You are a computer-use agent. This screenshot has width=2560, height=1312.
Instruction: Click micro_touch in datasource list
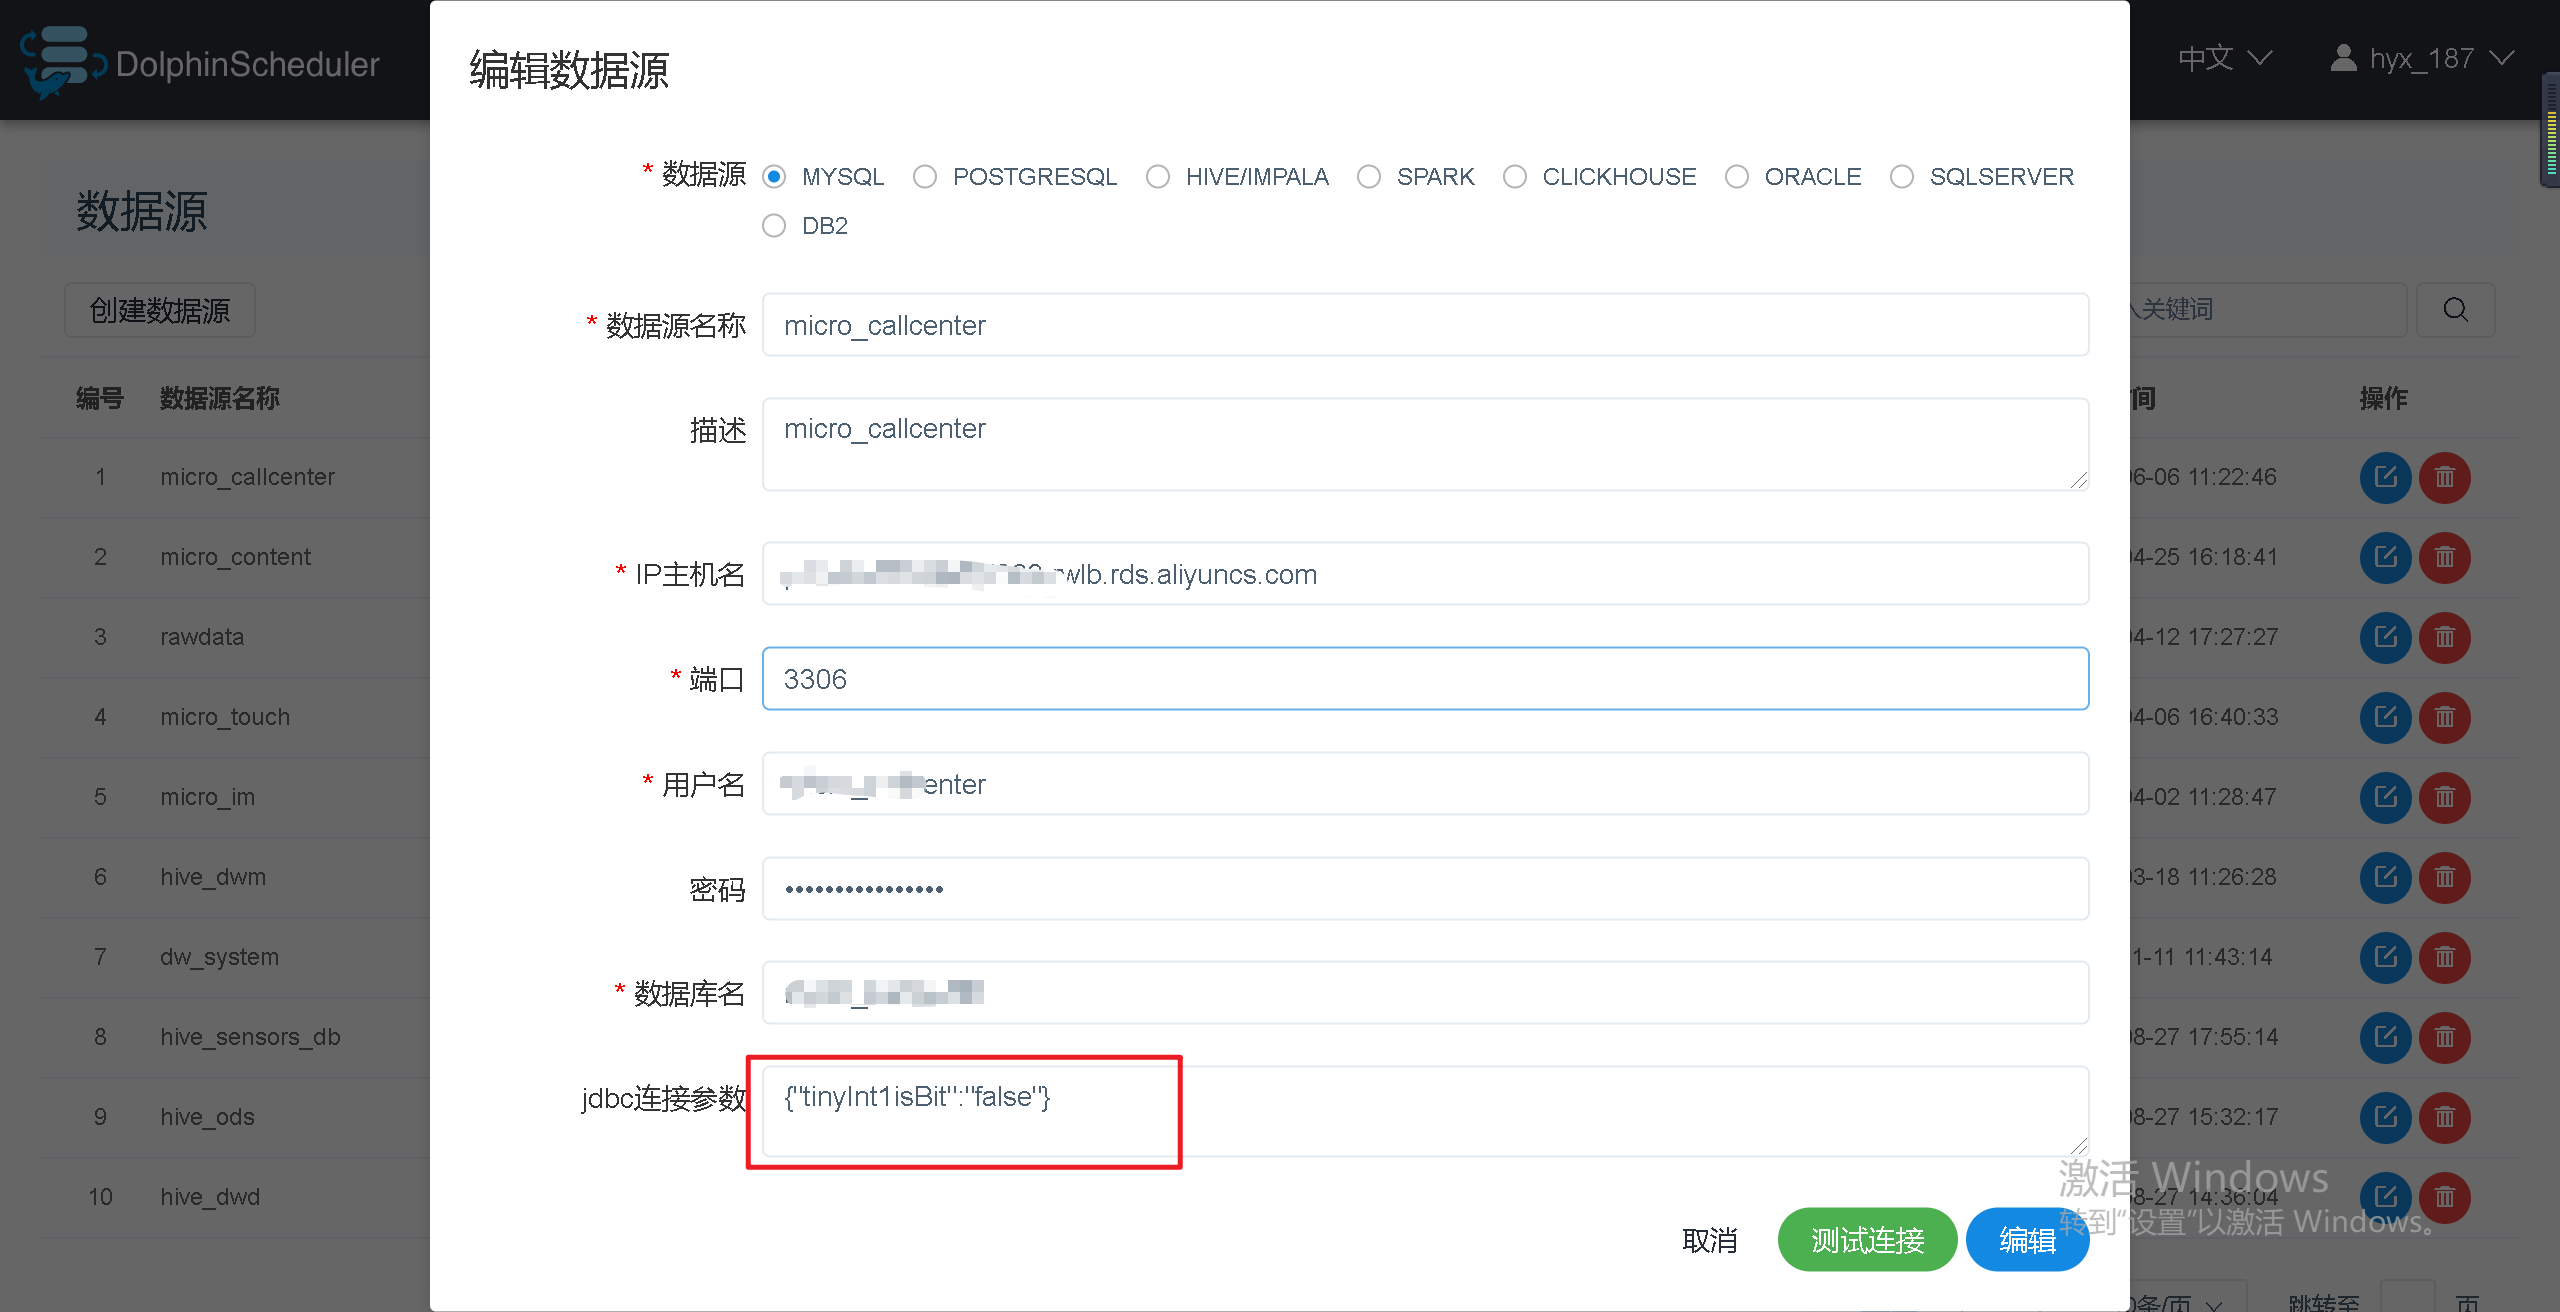click(x=225, y=717)
